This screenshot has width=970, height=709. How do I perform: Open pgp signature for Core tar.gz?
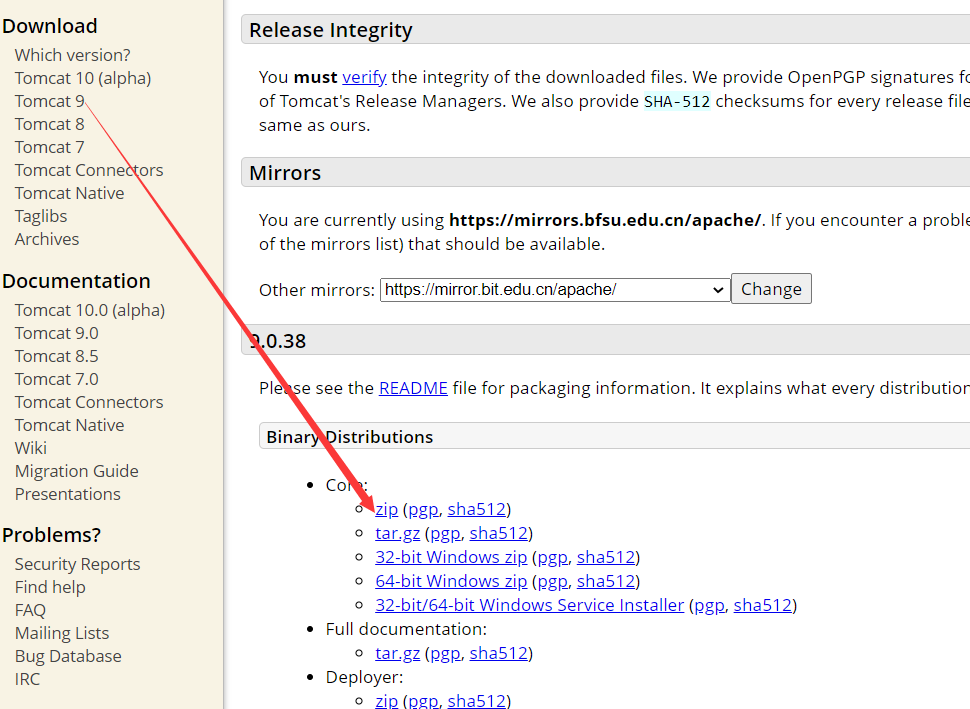(x=445, y=533)
